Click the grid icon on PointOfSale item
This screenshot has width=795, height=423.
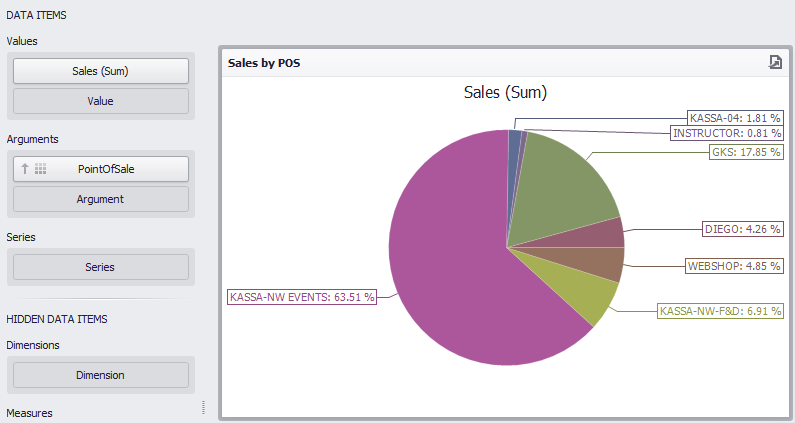tap(40, 169)
